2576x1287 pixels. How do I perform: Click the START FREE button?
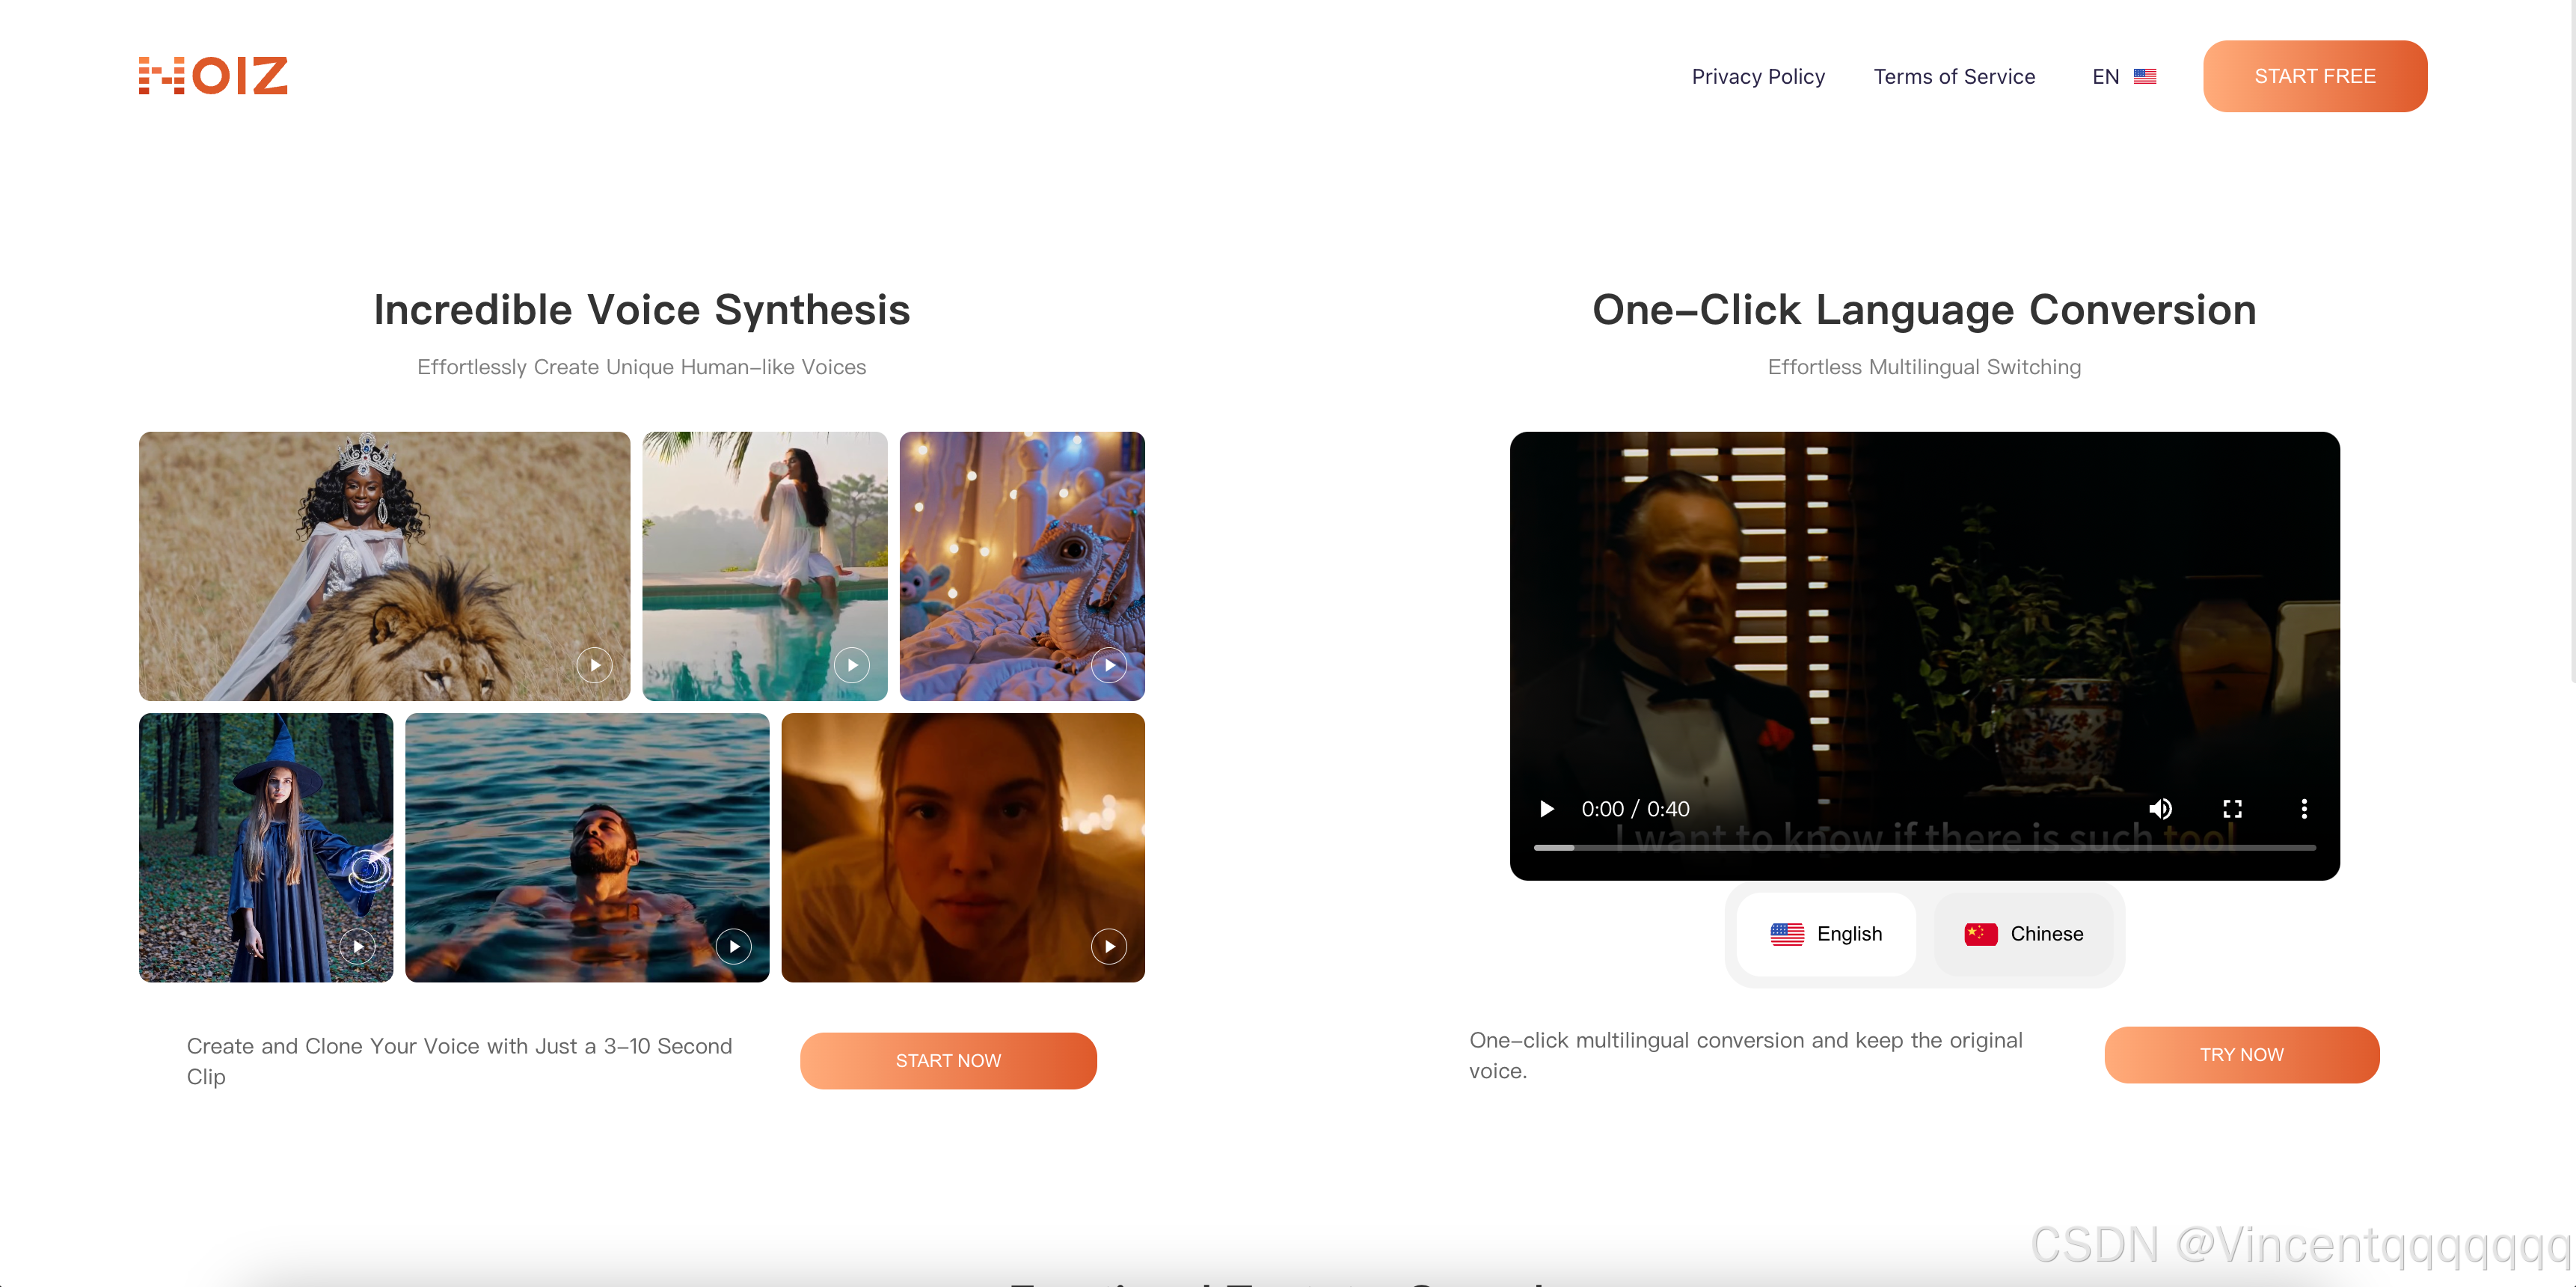click(2314, 77)
